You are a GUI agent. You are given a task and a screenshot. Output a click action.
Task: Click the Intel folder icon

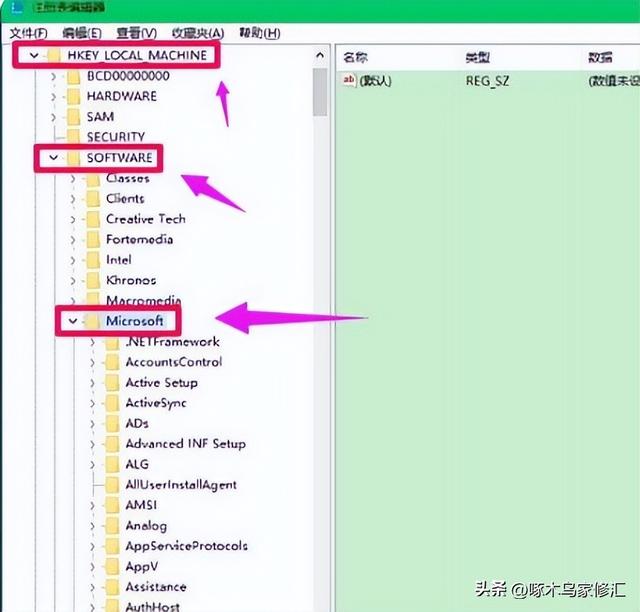click(93, 260)
